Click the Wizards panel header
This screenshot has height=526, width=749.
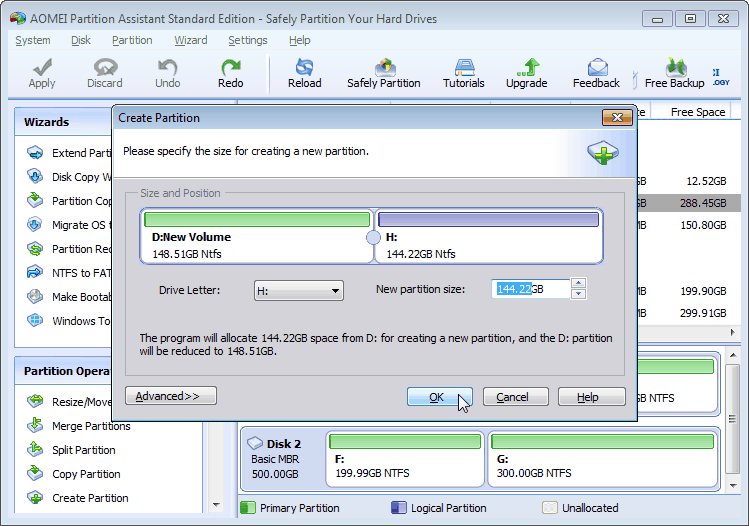64,122
